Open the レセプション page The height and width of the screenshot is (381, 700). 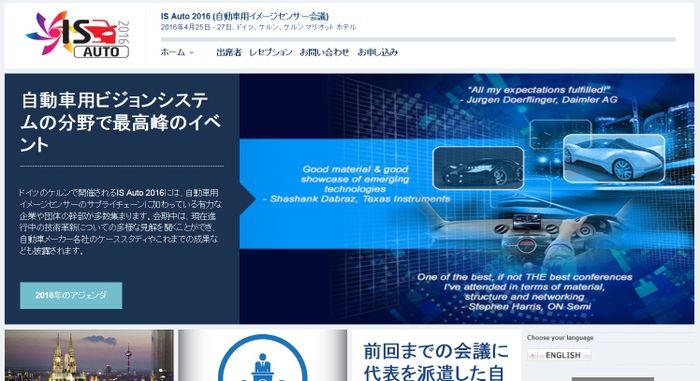(x=271, y=52)
